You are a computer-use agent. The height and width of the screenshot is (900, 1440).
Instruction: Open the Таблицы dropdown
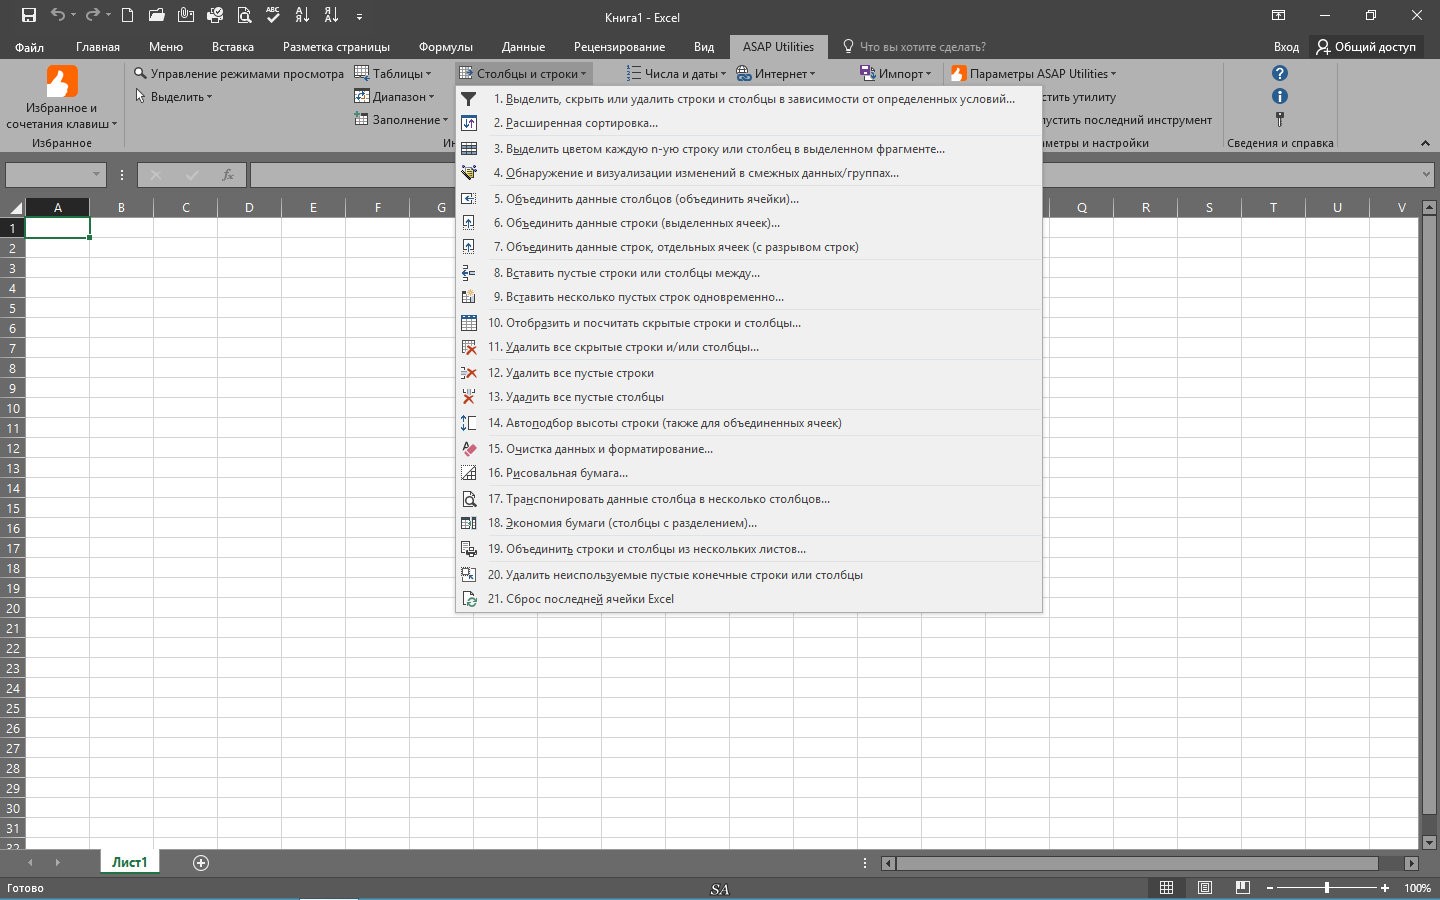[394, 73]
